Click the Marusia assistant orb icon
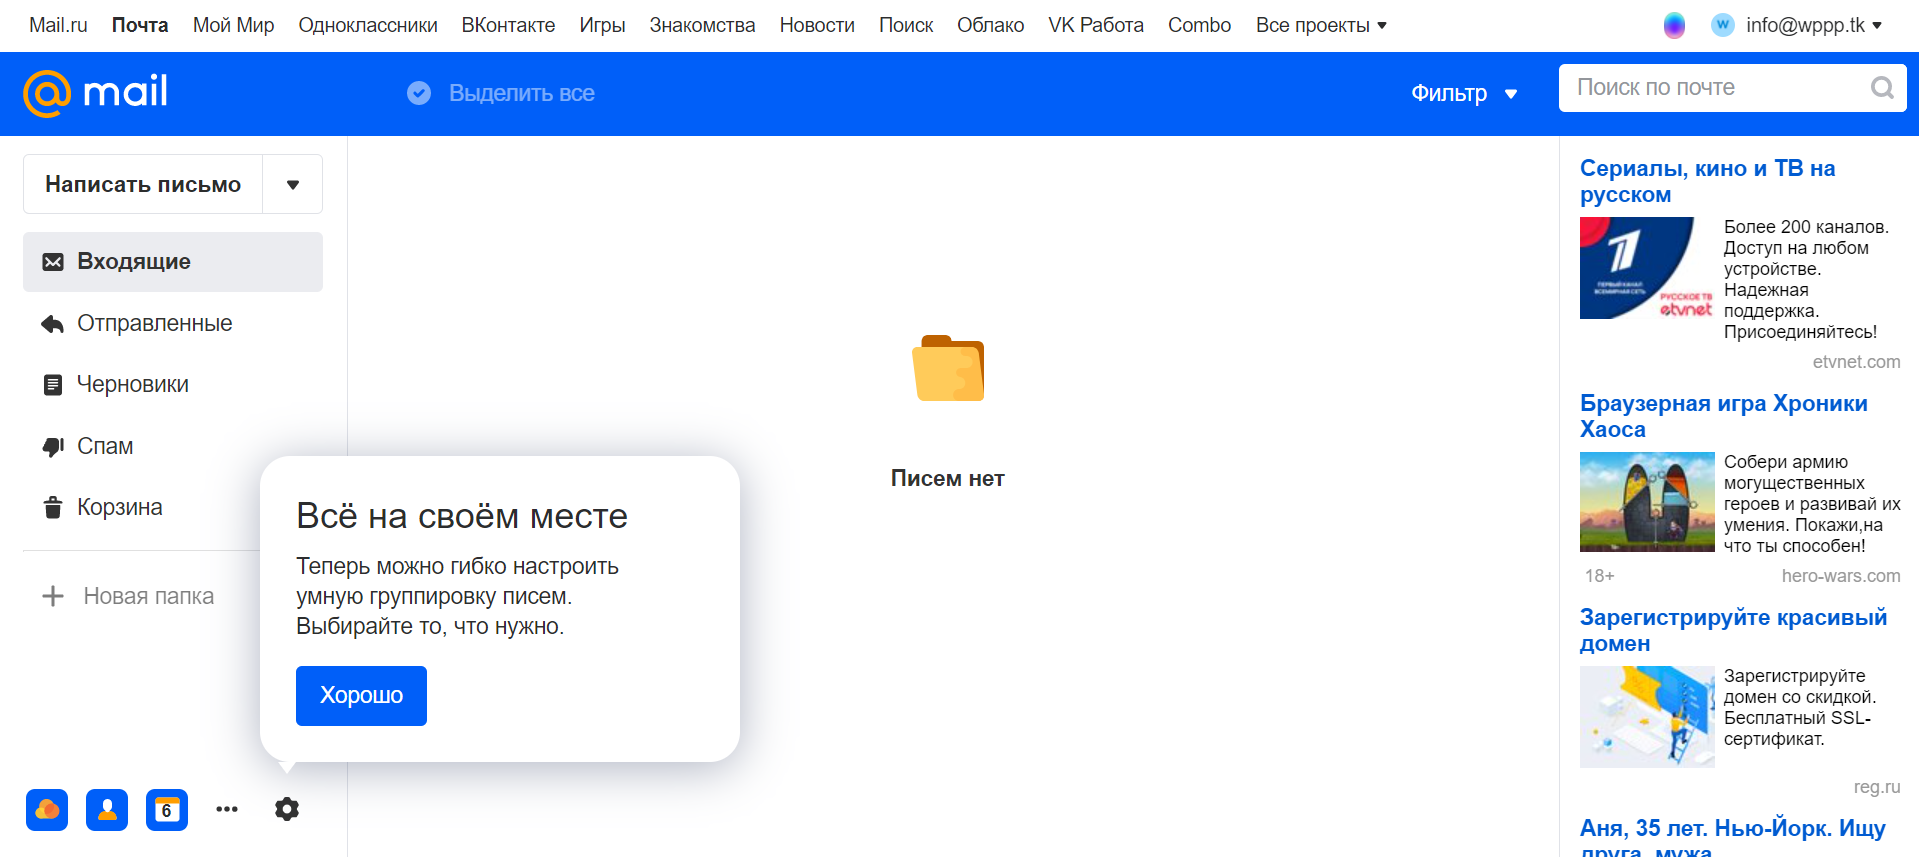Viewport: 1919px width, 857px height. [x=1674, y=26]
